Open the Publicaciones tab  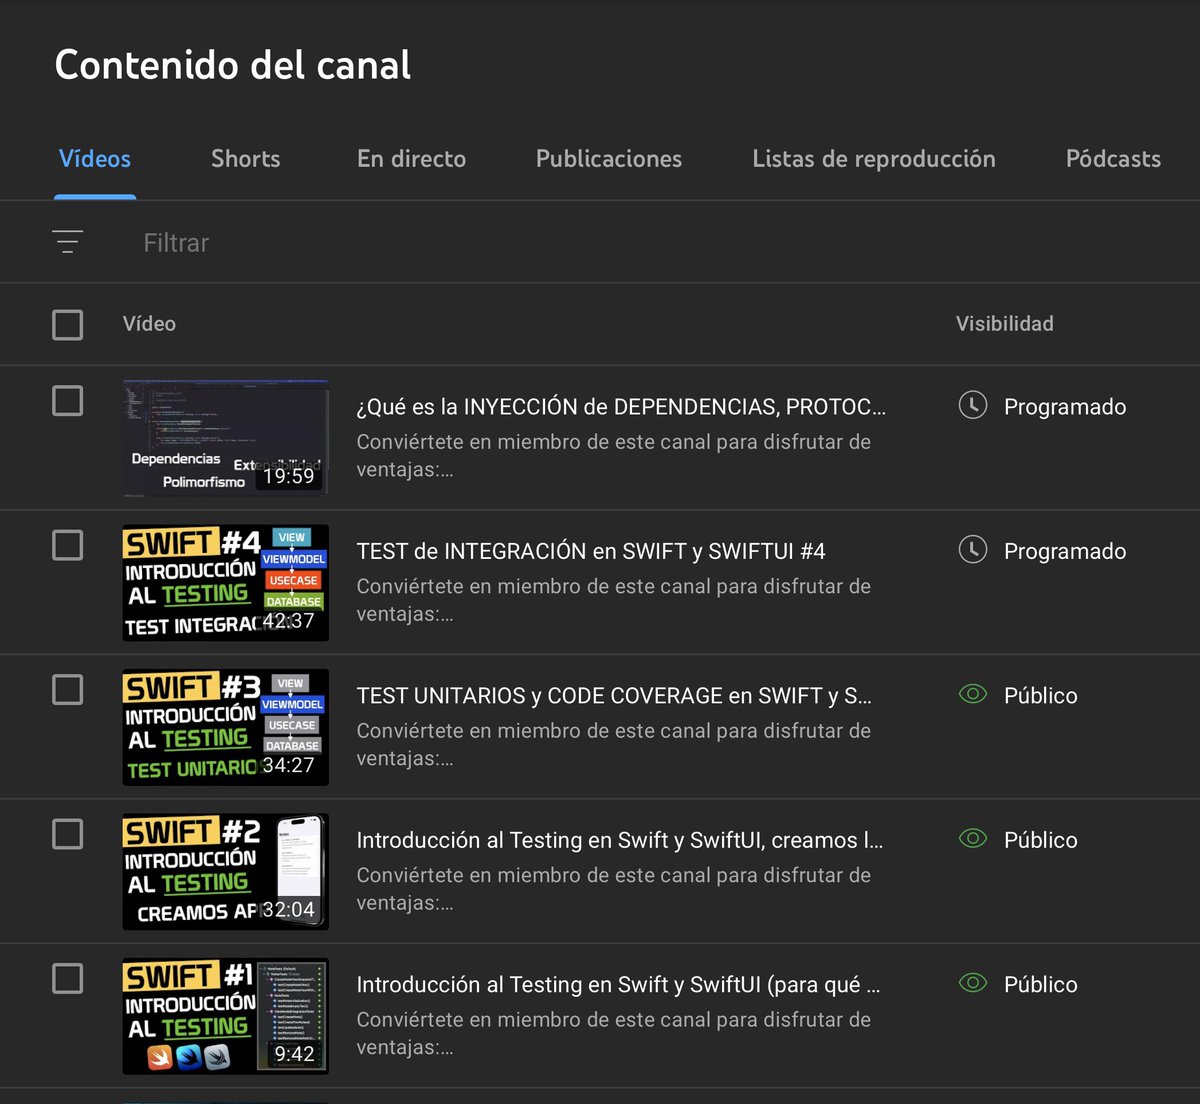click(609, 159)
